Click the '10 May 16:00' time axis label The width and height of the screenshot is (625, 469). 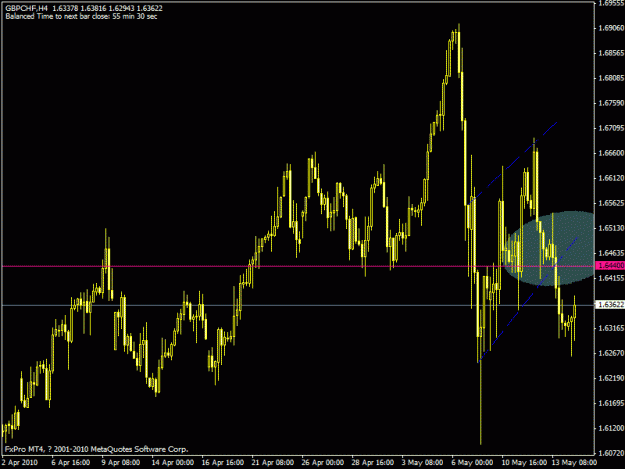(x=524, y=463)
